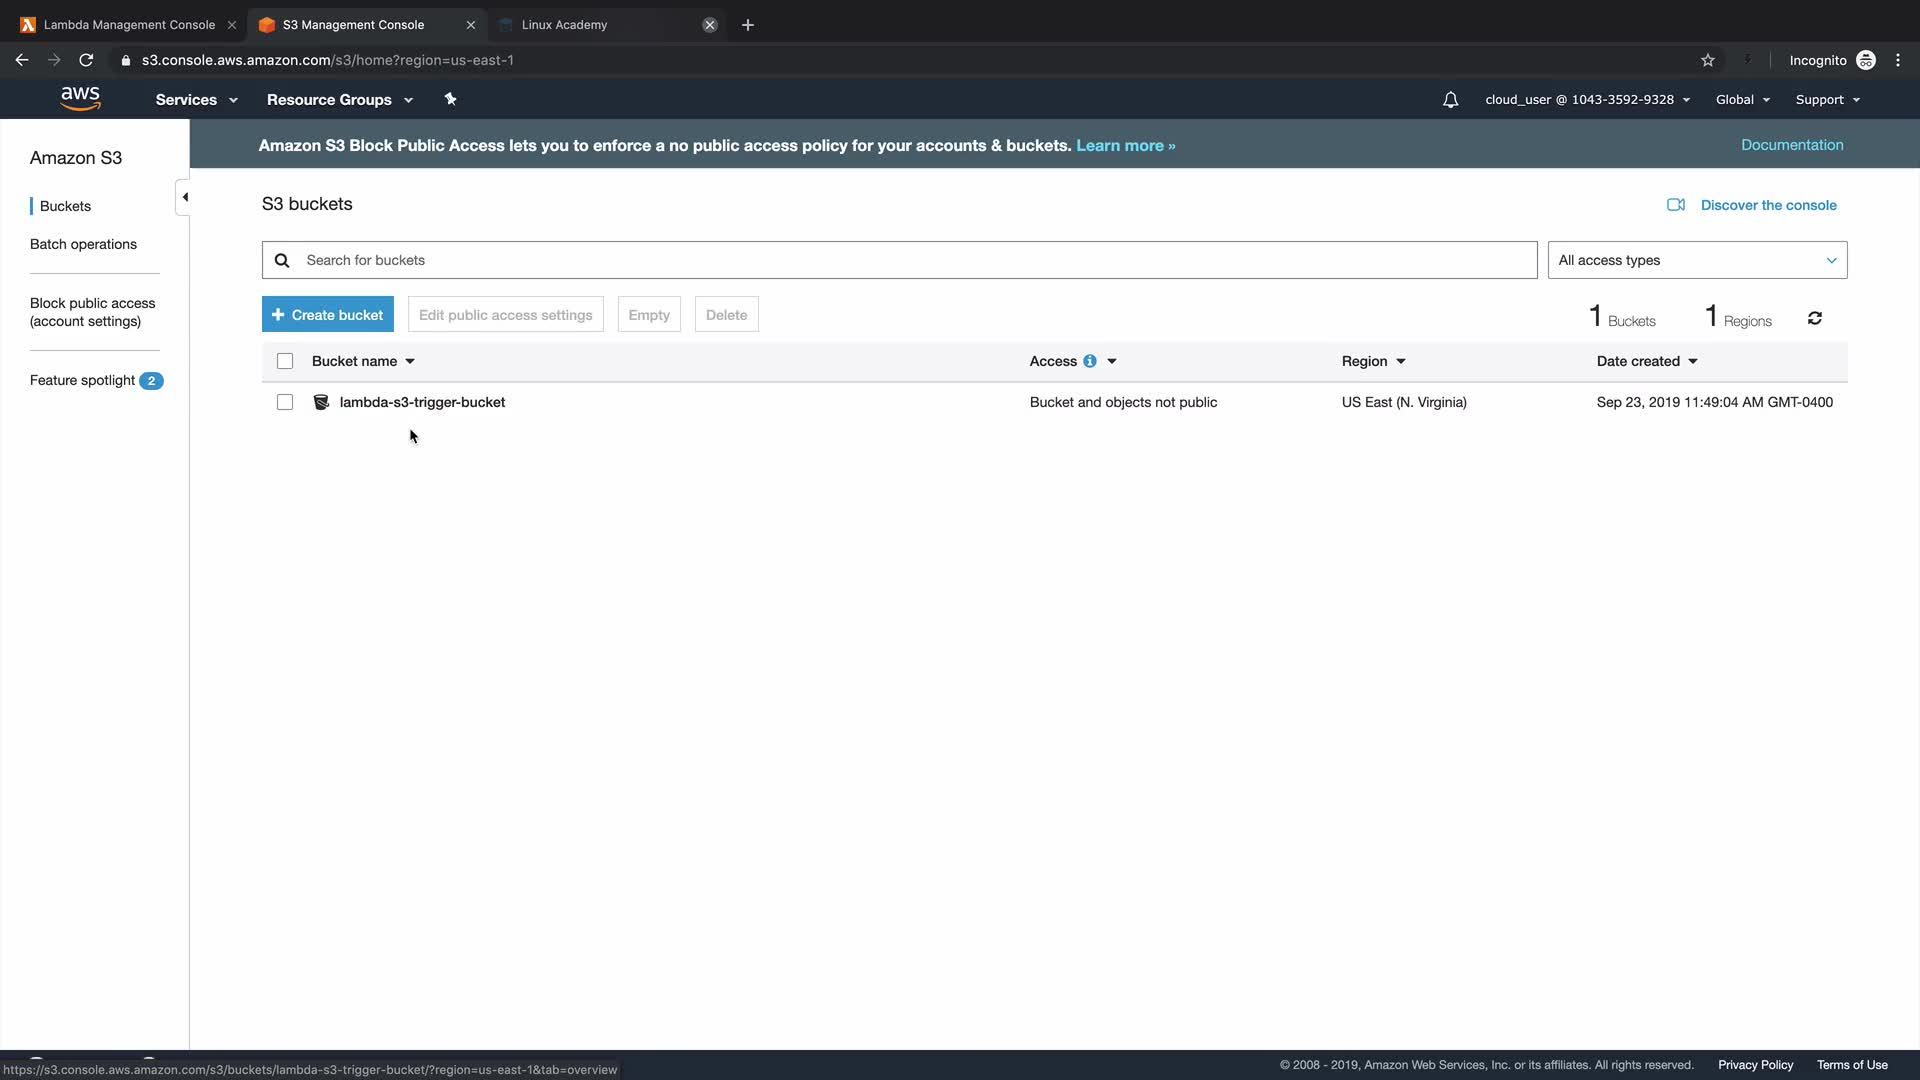This screenshot has height=1080, width=1920.
Task: Expand the Services menu
Action: tap(196, 100)
